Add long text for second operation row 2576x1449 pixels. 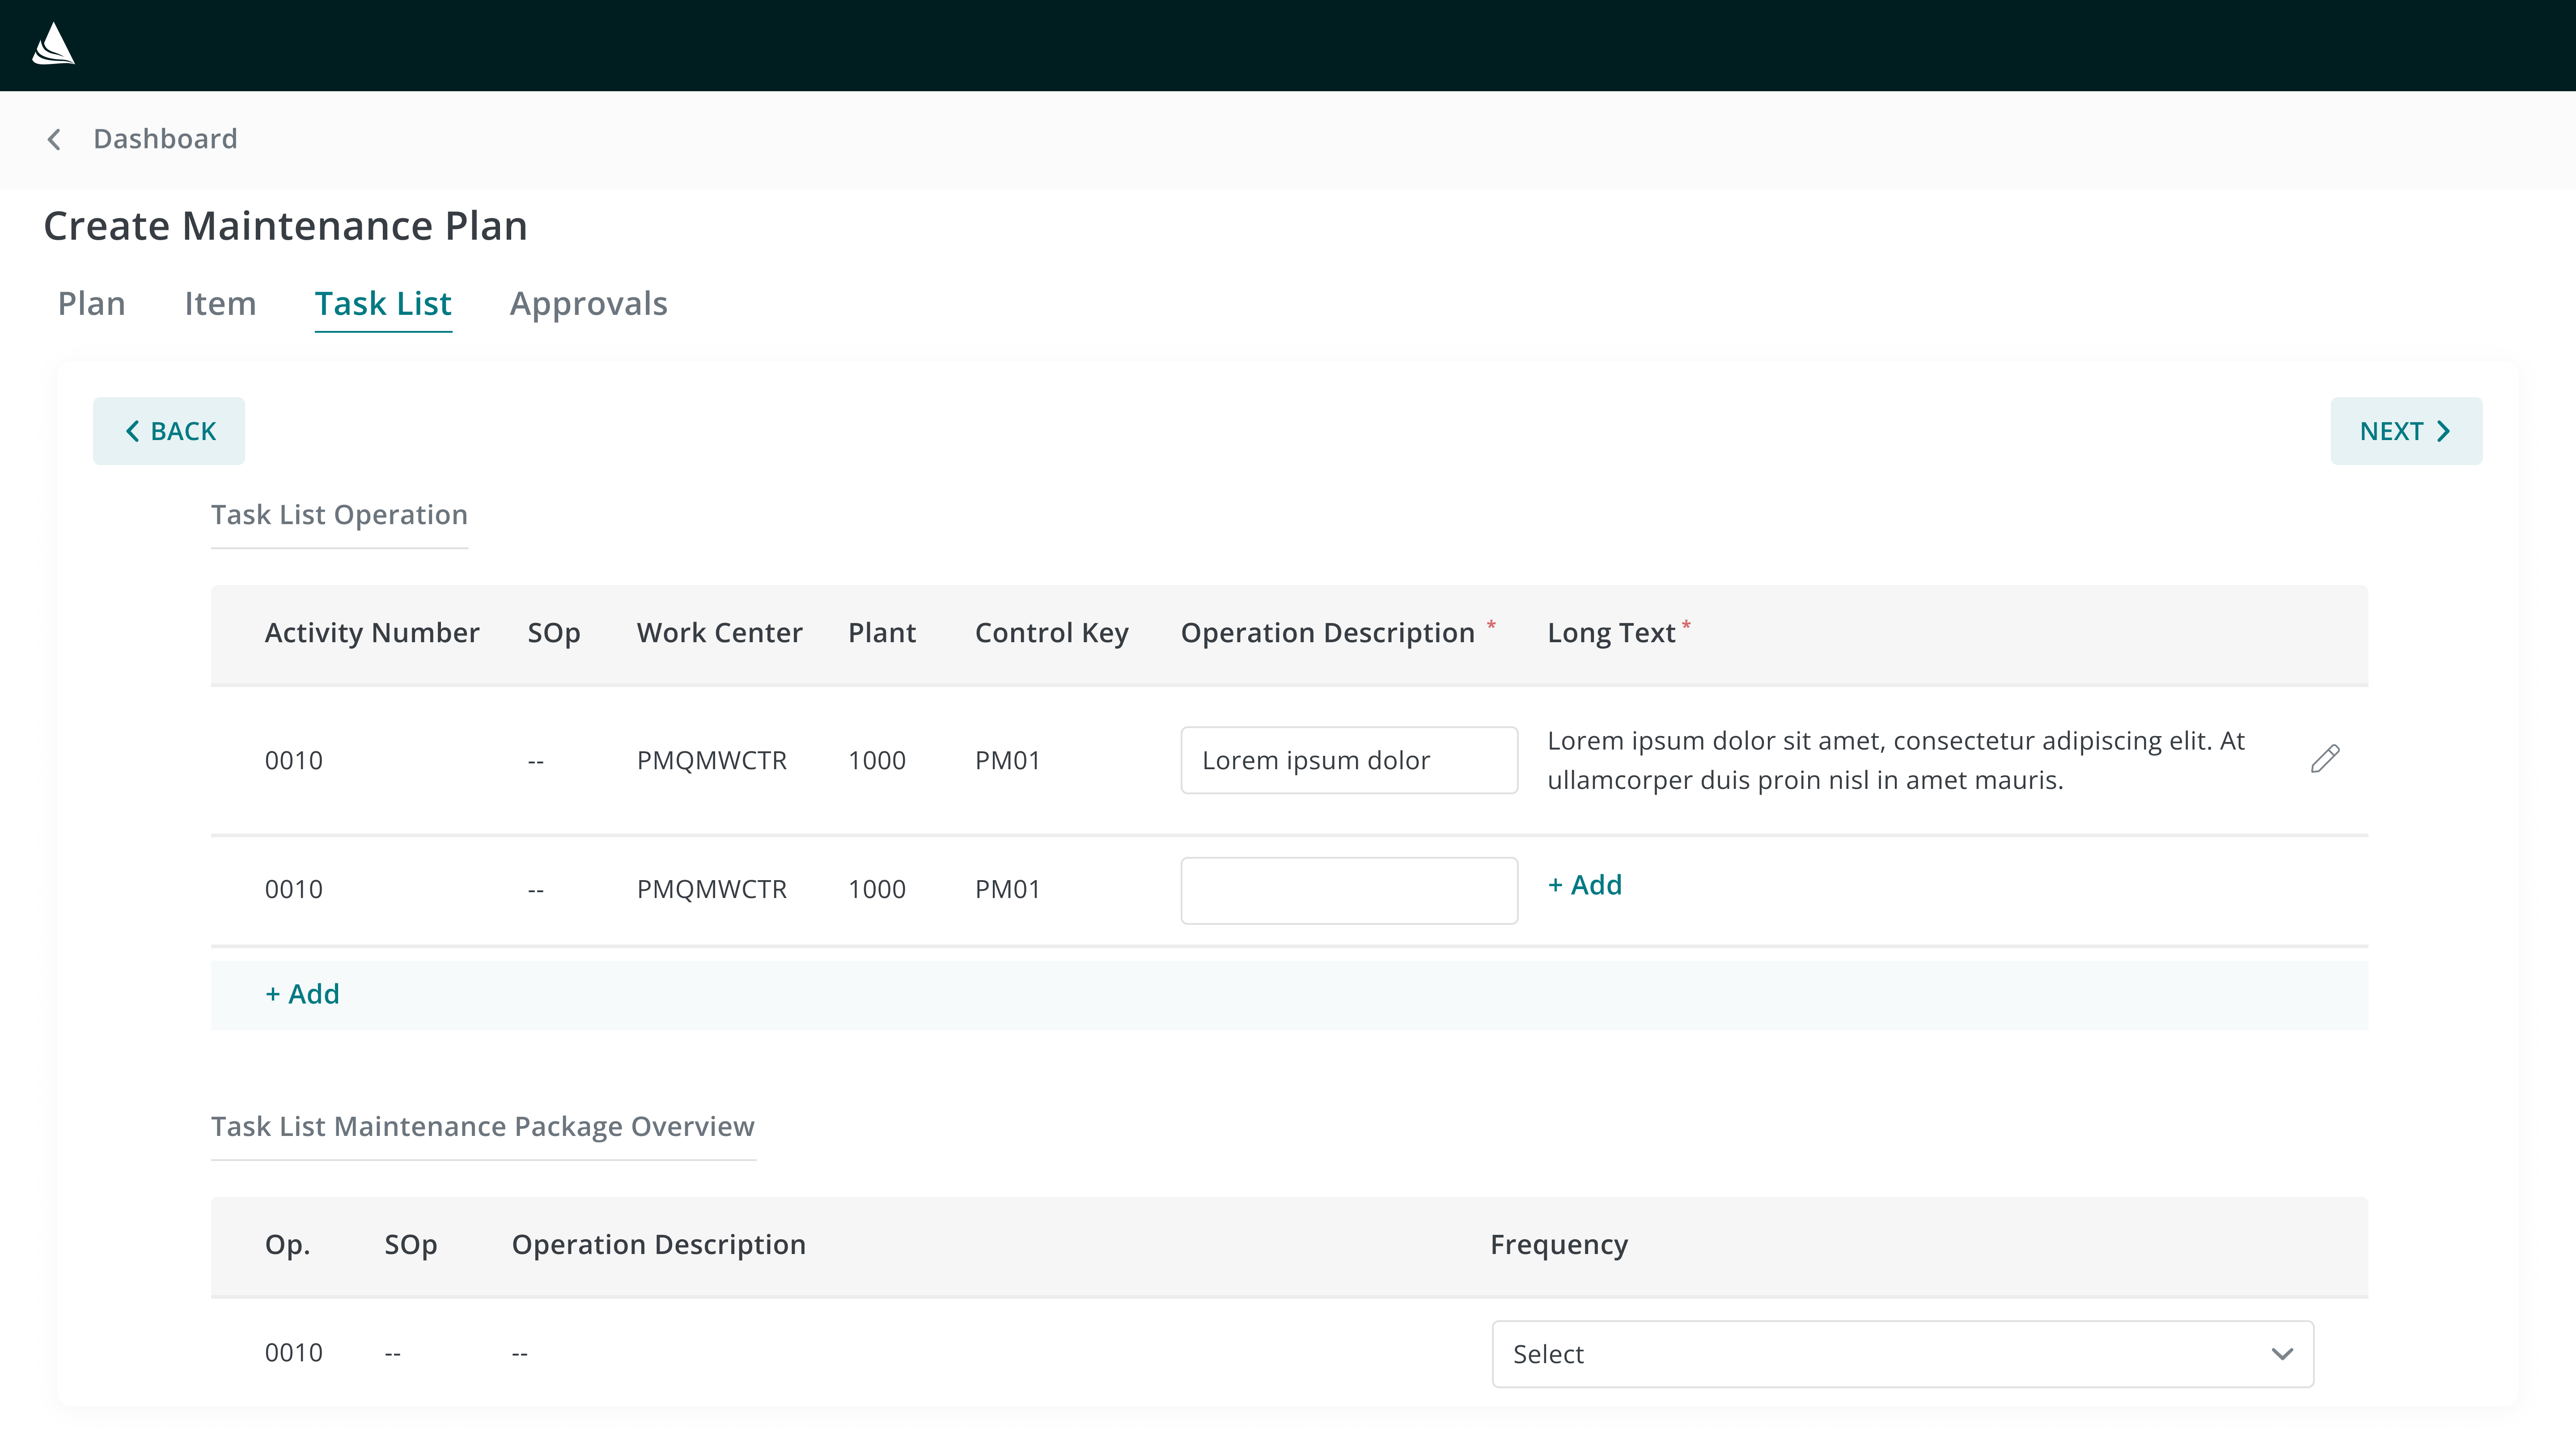click(1585, 885)
